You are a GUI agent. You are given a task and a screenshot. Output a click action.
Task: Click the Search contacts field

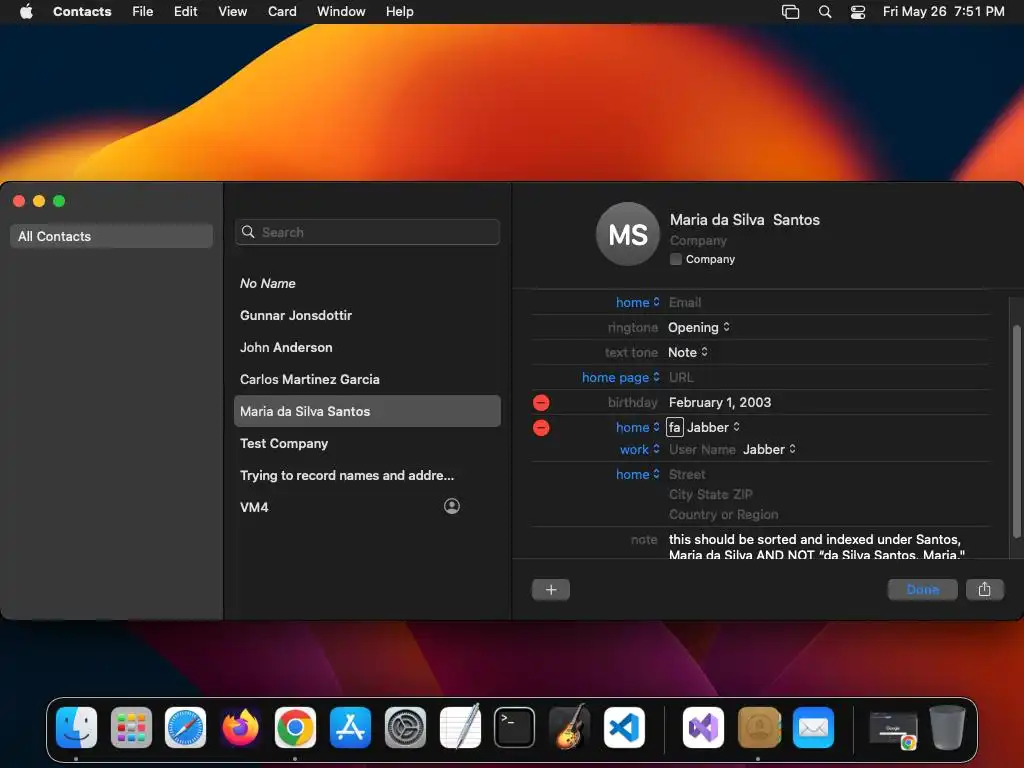point(367,232)
